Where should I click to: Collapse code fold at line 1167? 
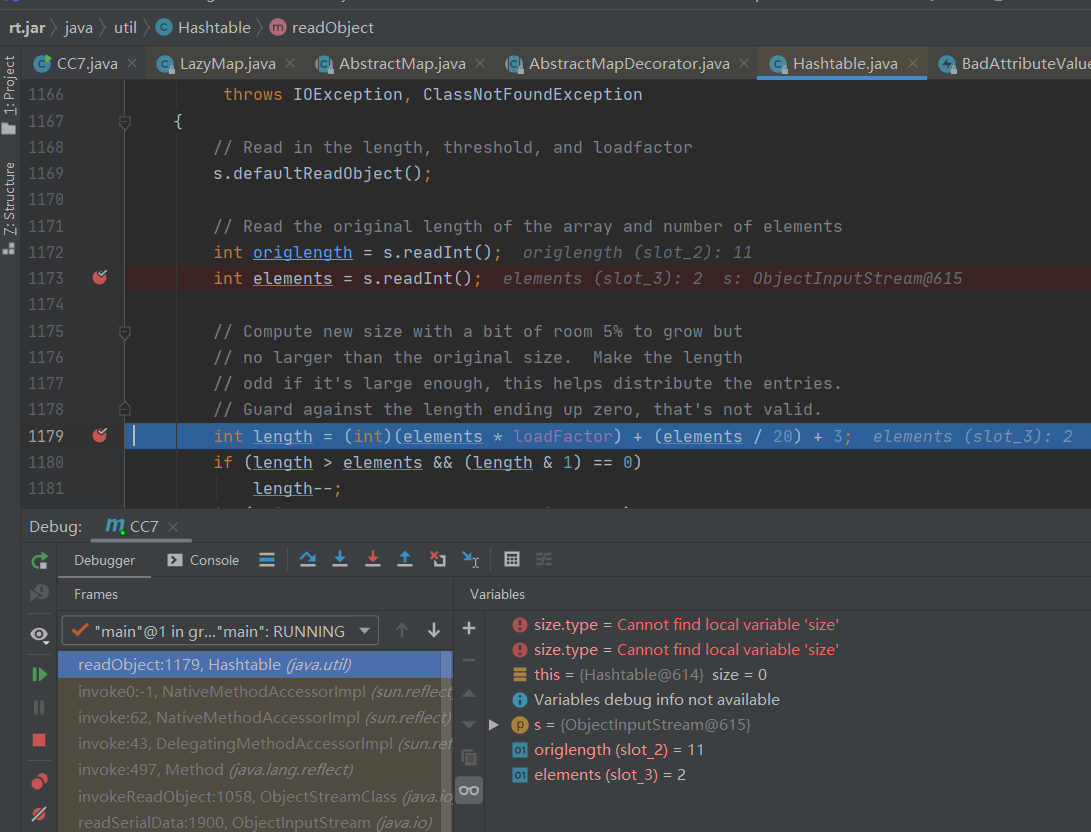(125, 122)
